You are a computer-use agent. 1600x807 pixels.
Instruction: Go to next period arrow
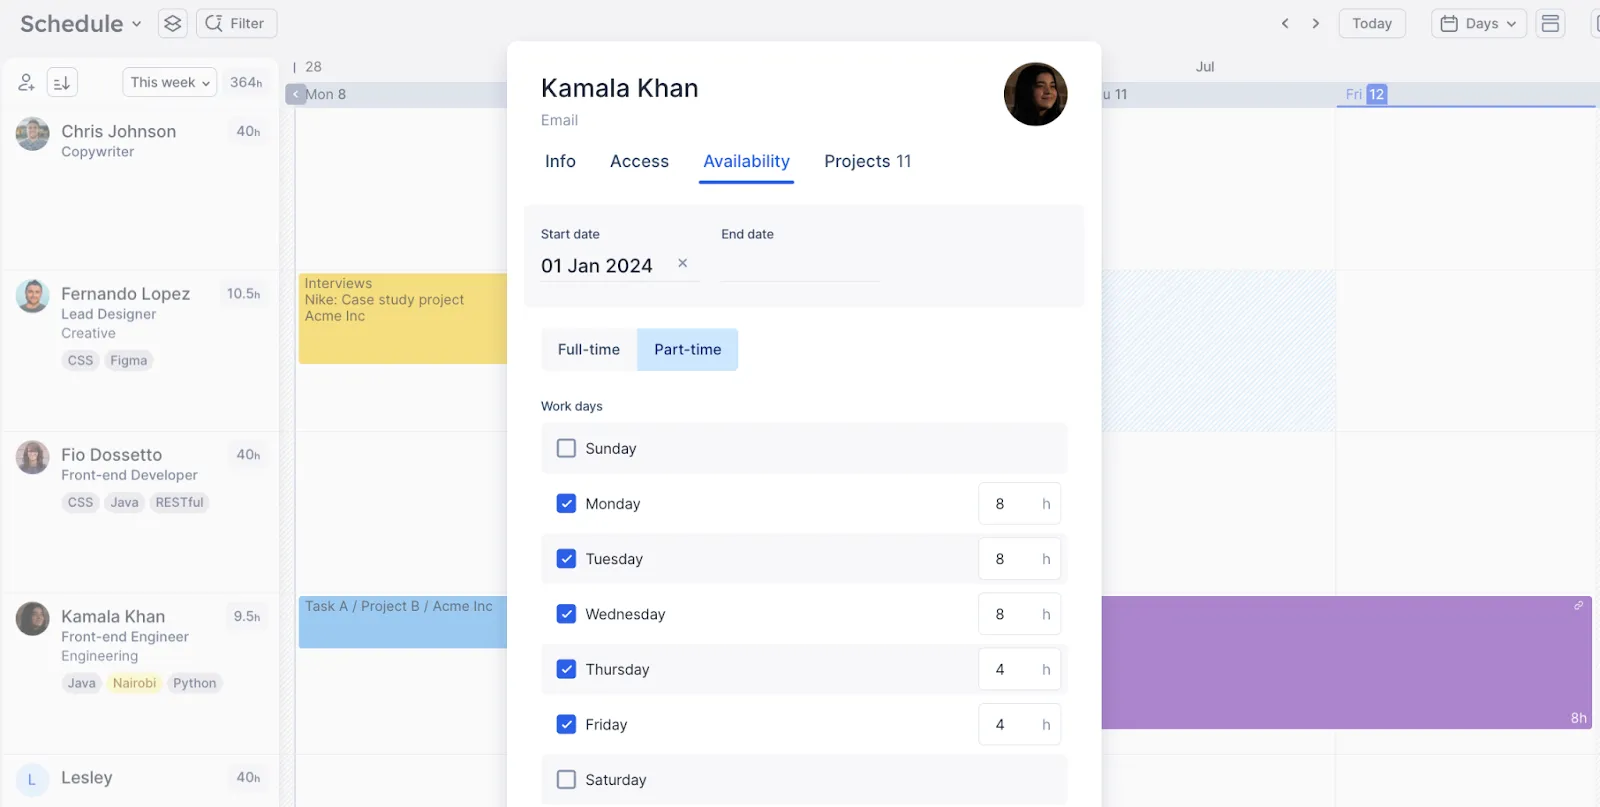tap(1316, 23)
